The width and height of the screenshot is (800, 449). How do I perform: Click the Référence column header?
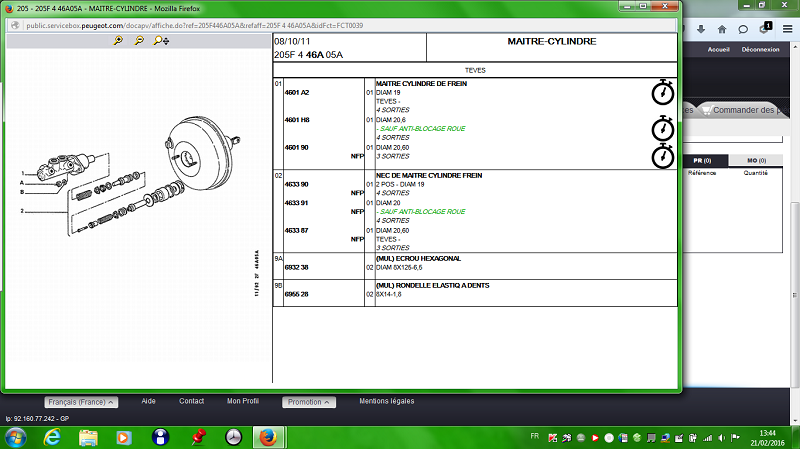702,173
